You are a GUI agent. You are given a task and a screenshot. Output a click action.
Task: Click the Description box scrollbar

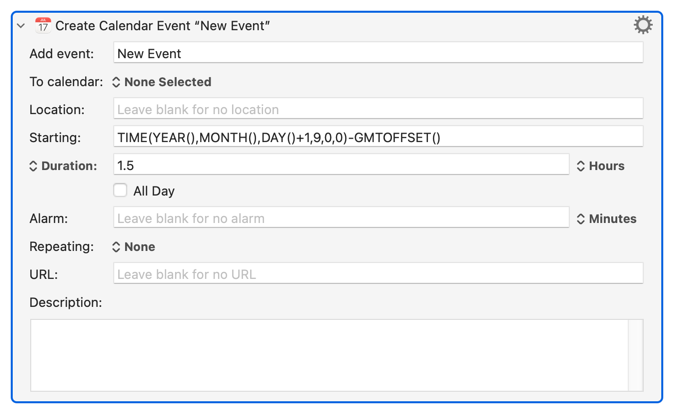tap(635, 355)
